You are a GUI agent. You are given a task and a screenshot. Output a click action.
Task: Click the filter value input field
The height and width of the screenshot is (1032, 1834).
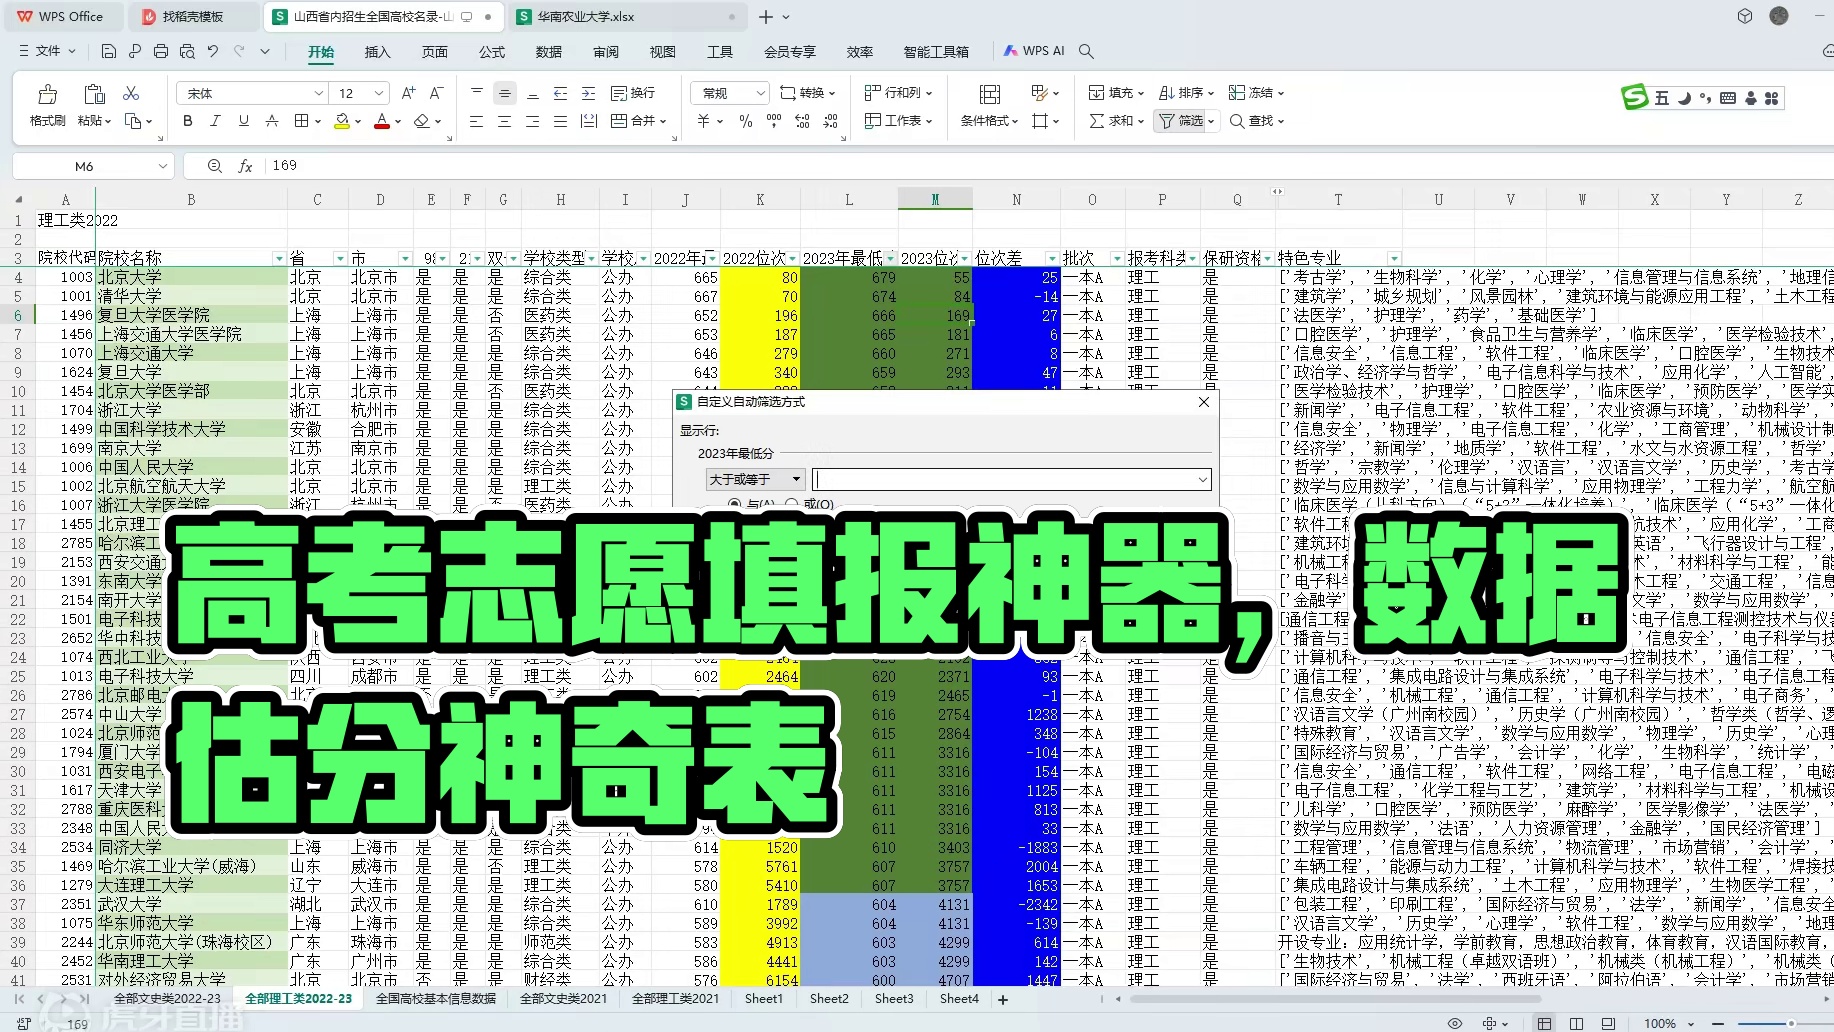(x=1010, y=479)
